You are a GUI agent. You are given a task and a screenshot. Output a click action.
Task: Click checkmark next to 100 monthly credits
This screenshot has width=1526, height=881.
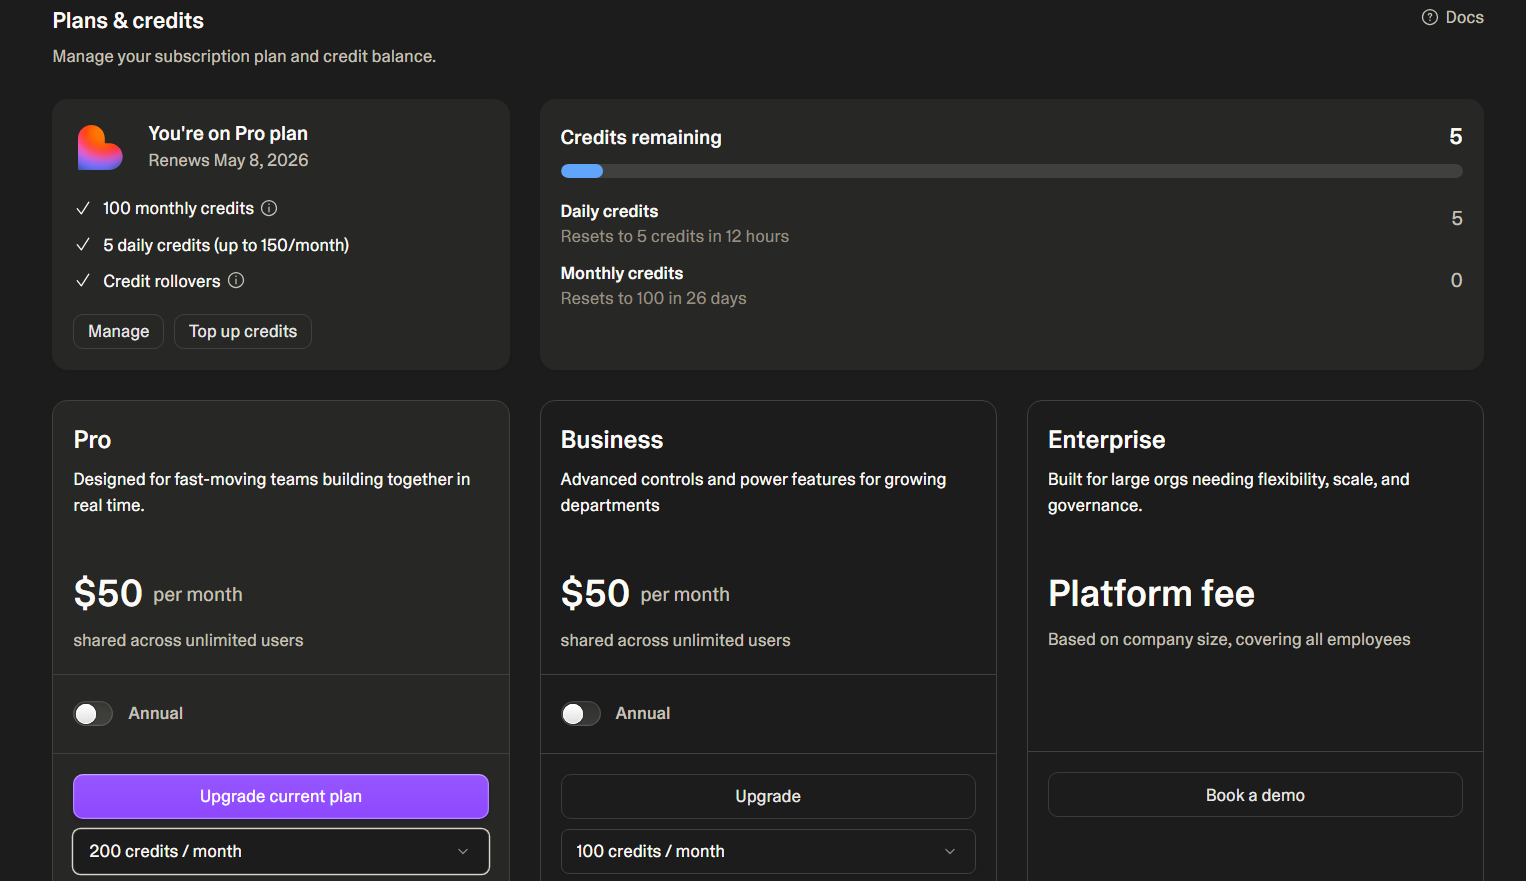pyautogui.click(x=83, y=208)
